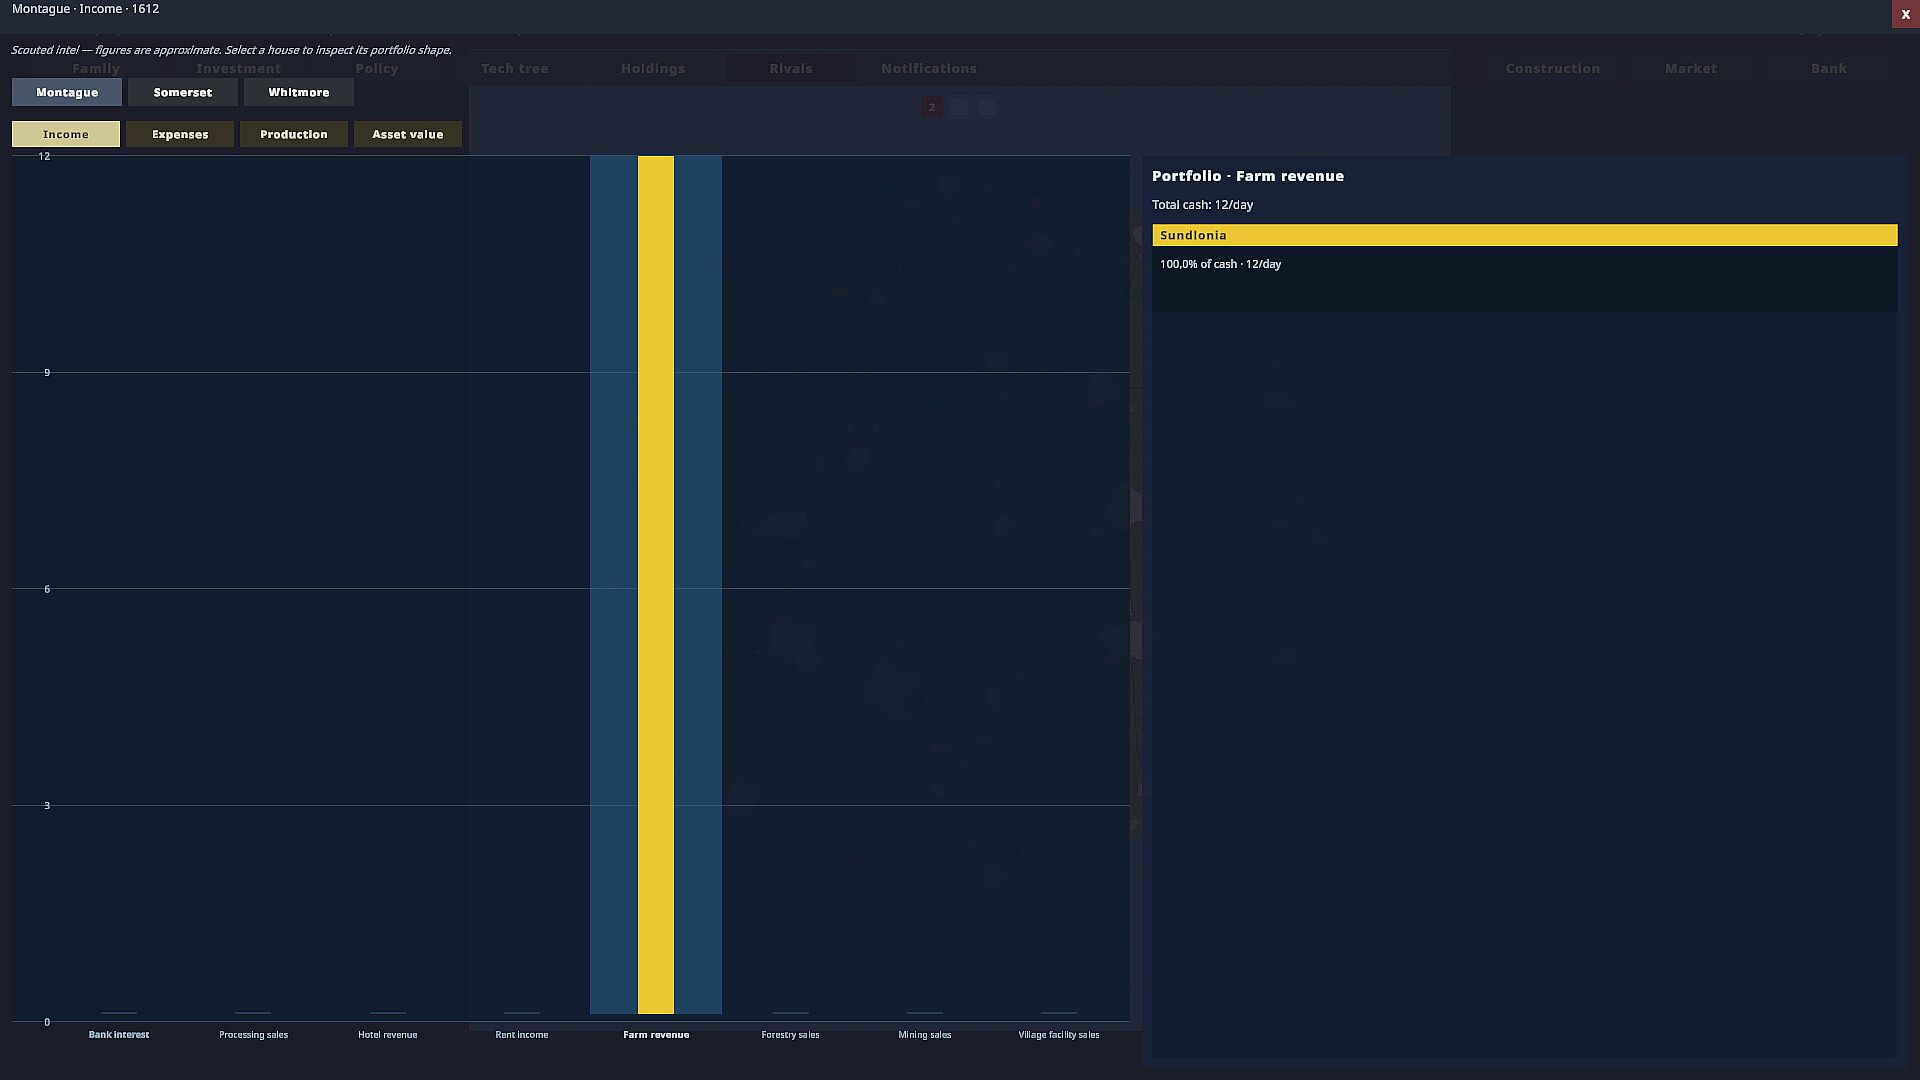The height and width of the screenshot is (1080, 1920).
Task: Select the Hotel revenue category label
Action: click(388, 1035)
